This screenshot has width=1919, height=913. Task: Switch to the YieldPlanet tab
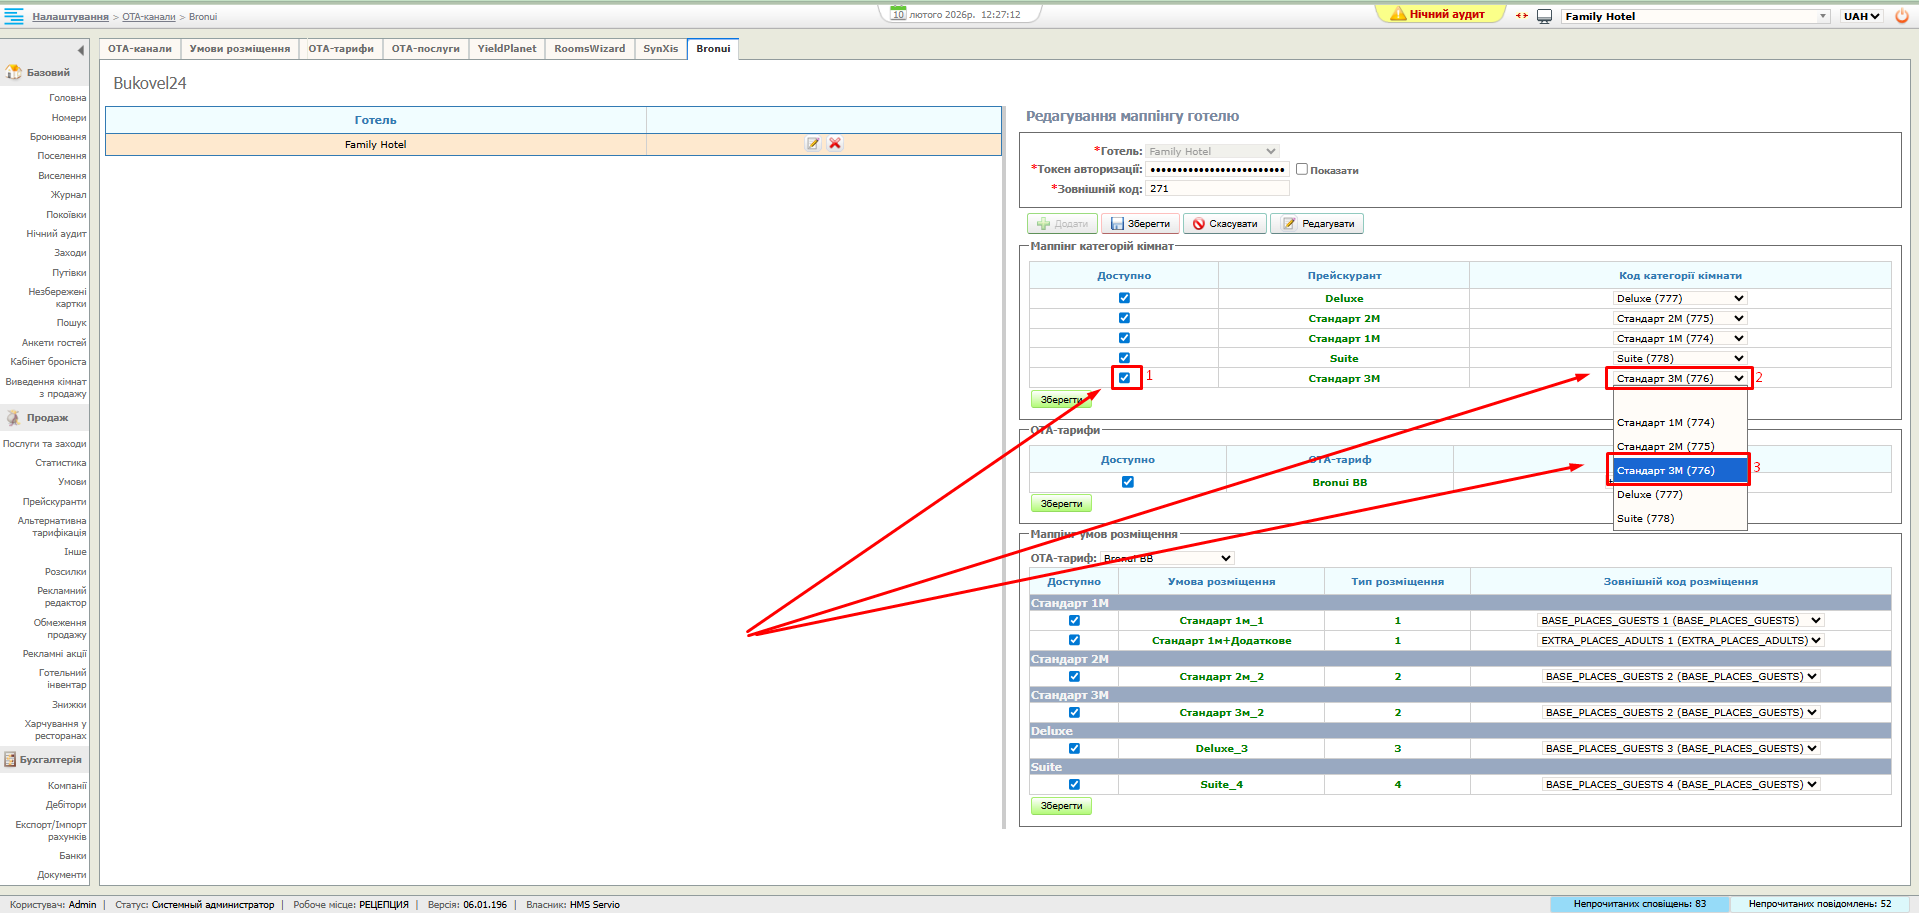506,49
